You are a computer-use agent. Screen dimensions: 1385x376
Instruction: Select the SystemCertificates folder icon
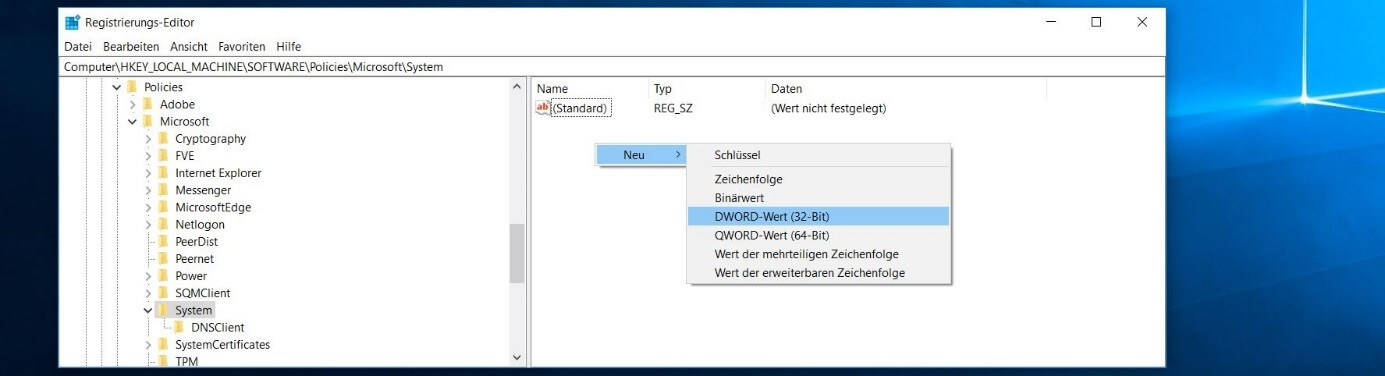163,345
